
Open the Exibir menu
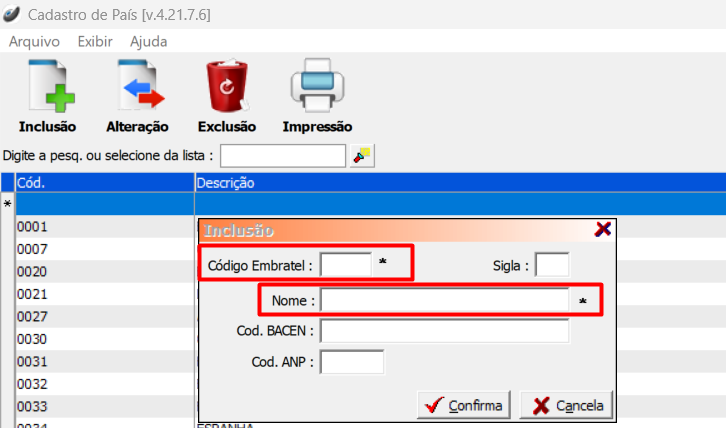pyautogui.click(x=95, y=42)
